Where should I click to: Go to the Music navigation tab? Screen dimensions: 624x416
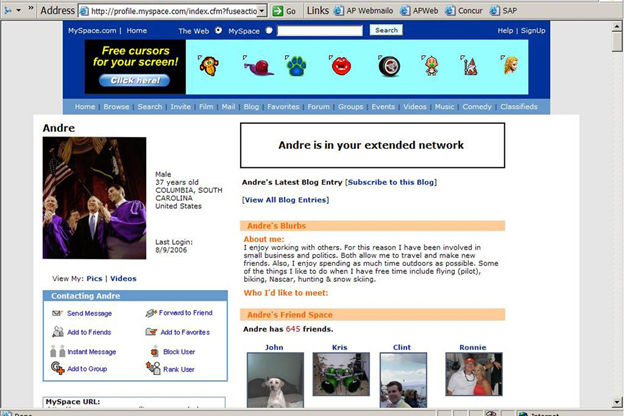(x=444, y=107)
